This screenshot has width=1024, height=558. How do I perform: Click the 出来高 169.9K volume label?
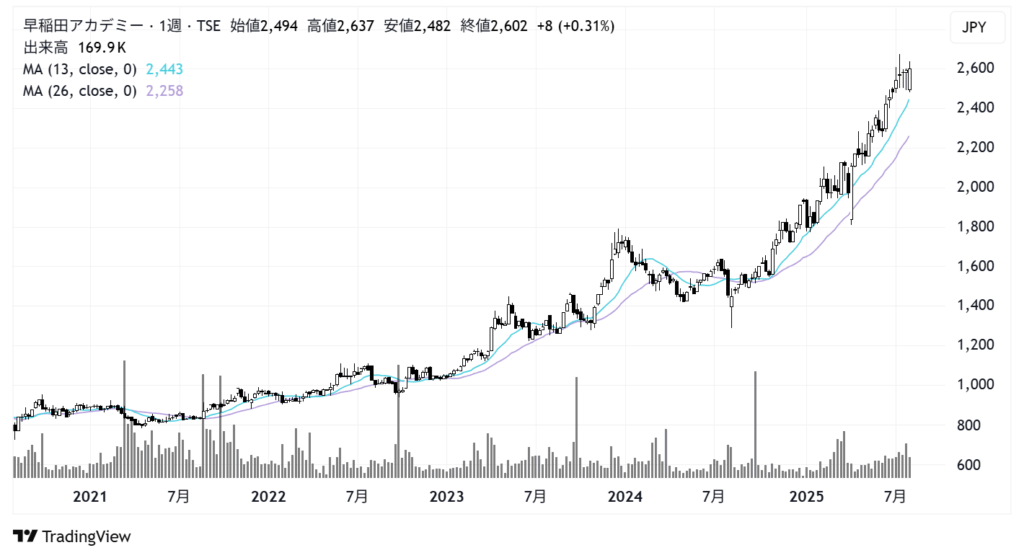(74, 48)
